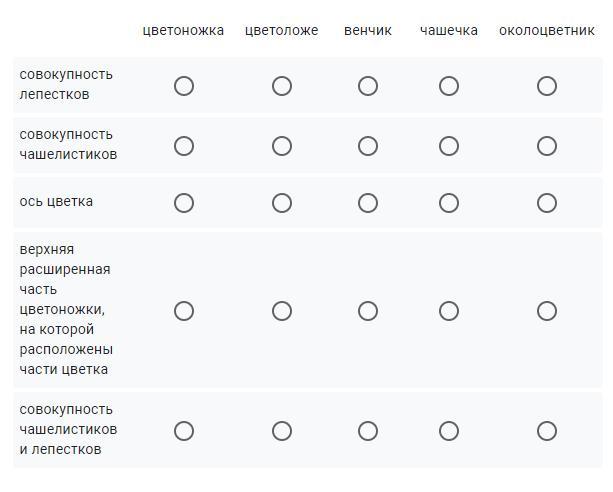The width and height of the screenshot is (613, 492).
Task: Choose цветоложе for совокупность чашелистиков row
Action: tap(281, 146)
